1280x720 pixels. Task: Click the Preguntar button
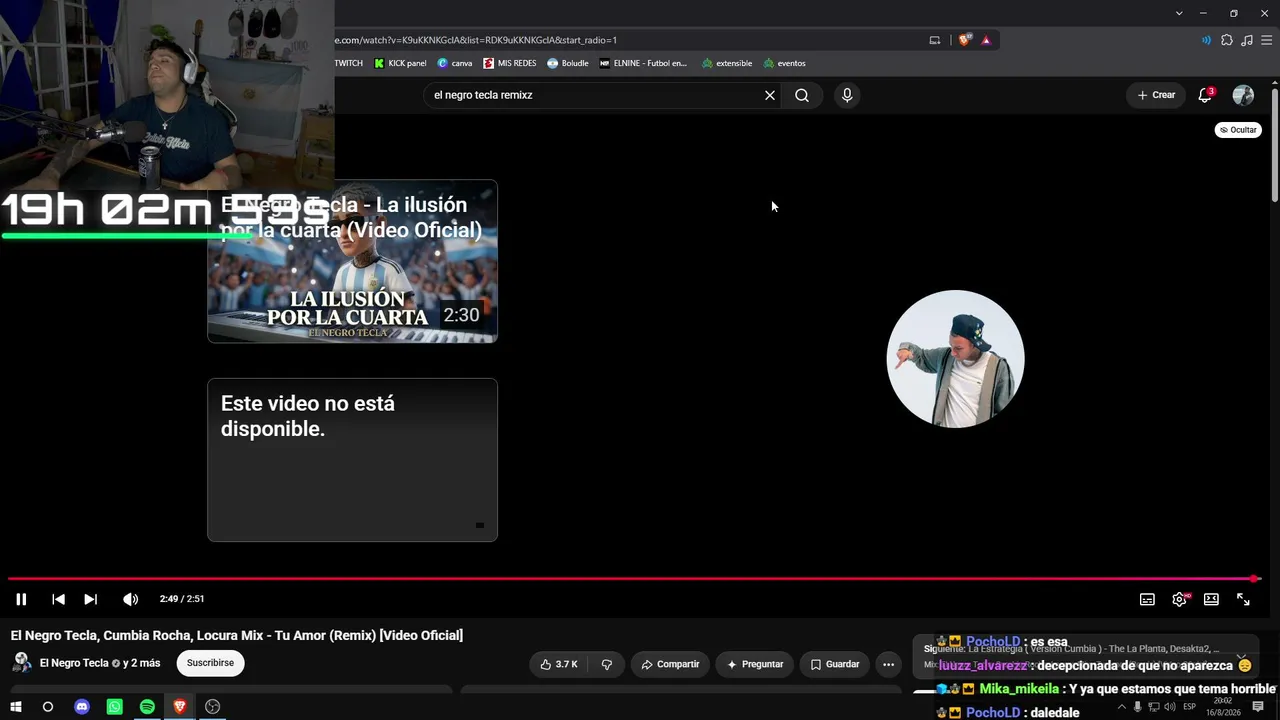tap(755, 664)
